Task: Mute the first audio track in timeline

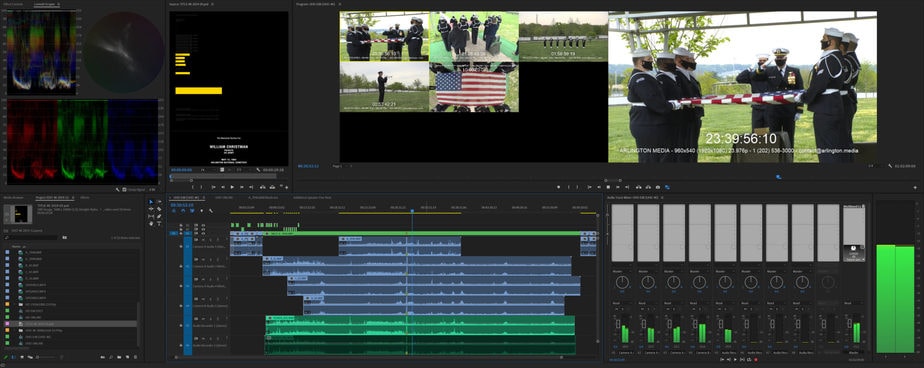Action: tap(203, 240)
